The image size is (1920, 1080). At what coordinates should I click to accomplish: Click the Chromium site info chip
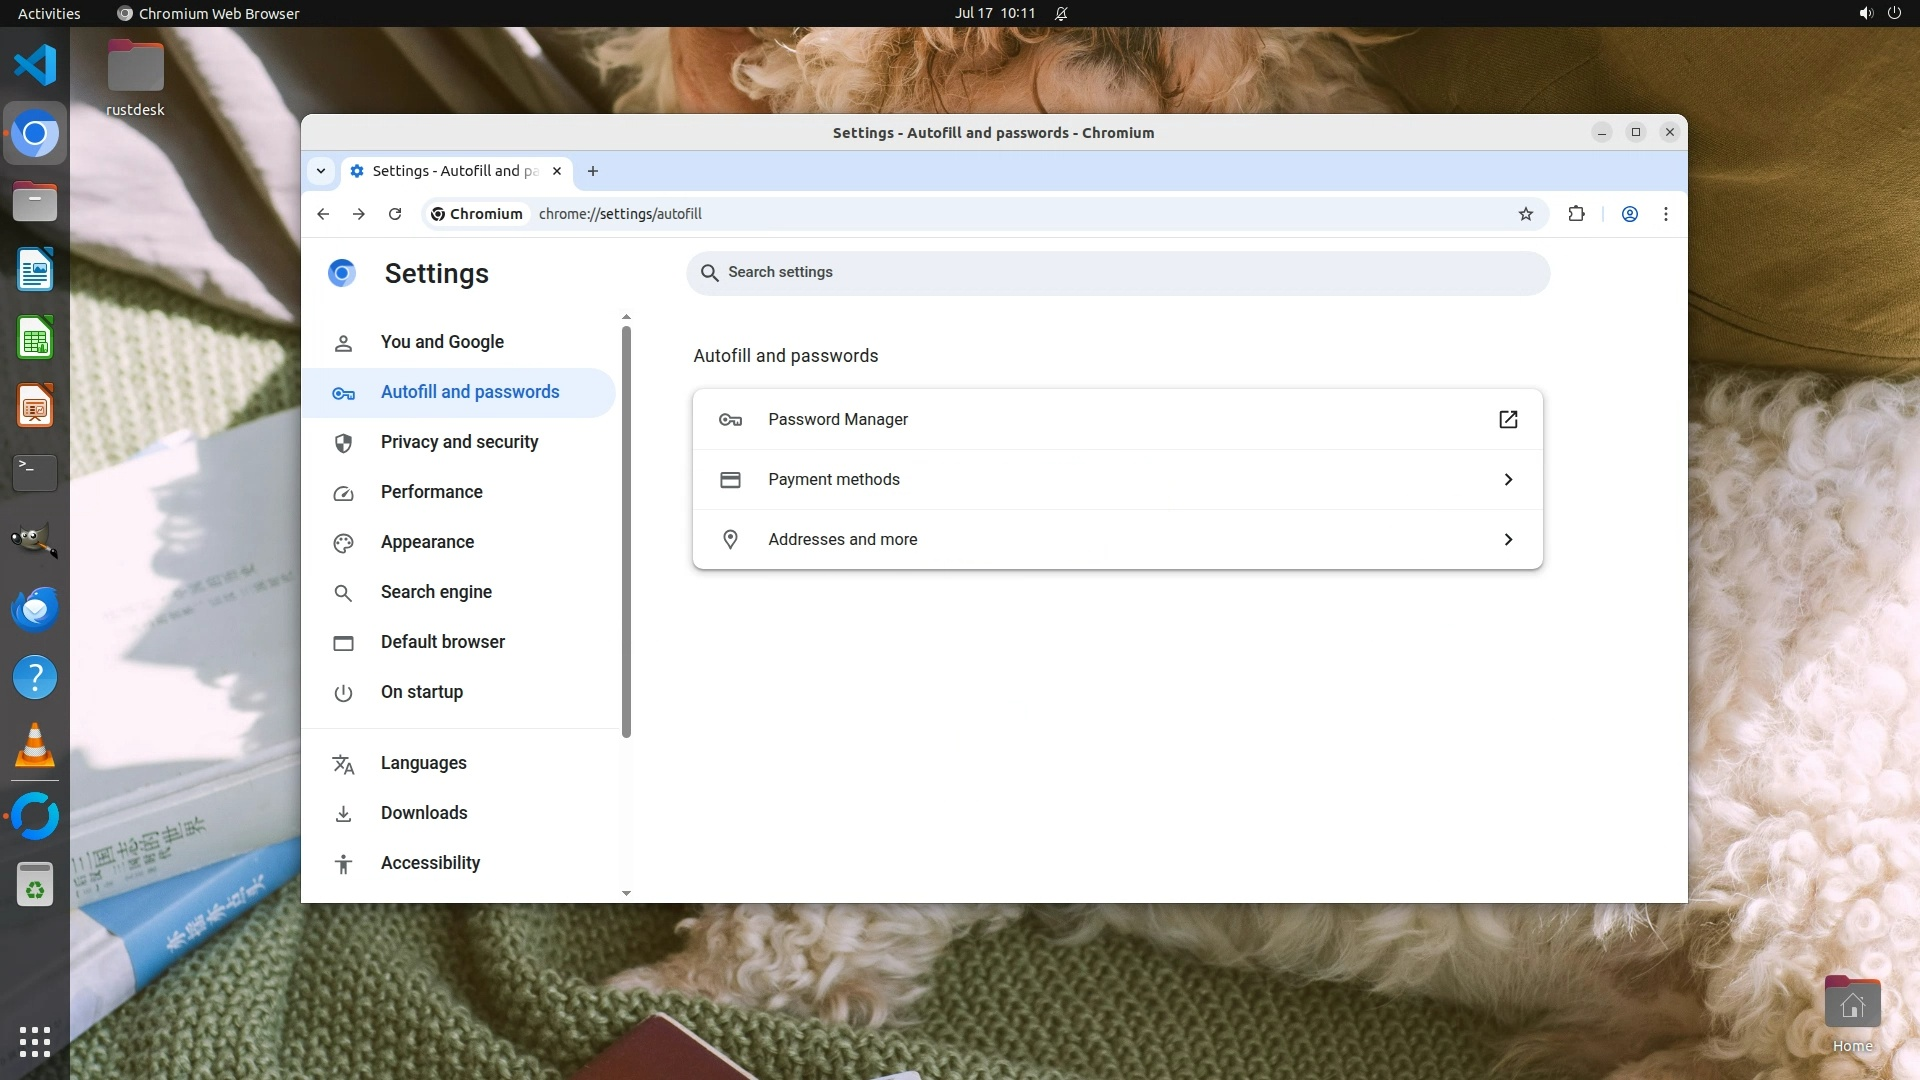pos(477,214)
